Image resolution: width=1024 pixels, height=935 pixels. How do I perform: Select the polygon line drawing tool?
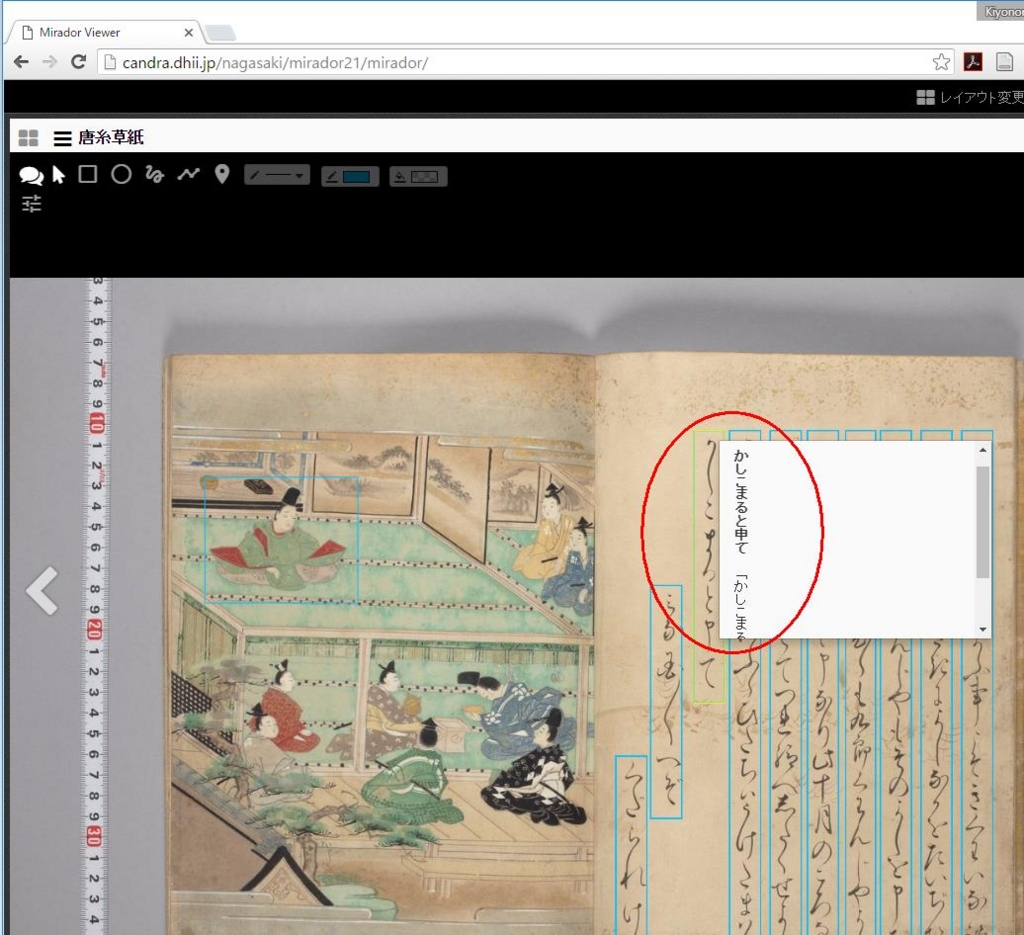[x=188, y=174]
